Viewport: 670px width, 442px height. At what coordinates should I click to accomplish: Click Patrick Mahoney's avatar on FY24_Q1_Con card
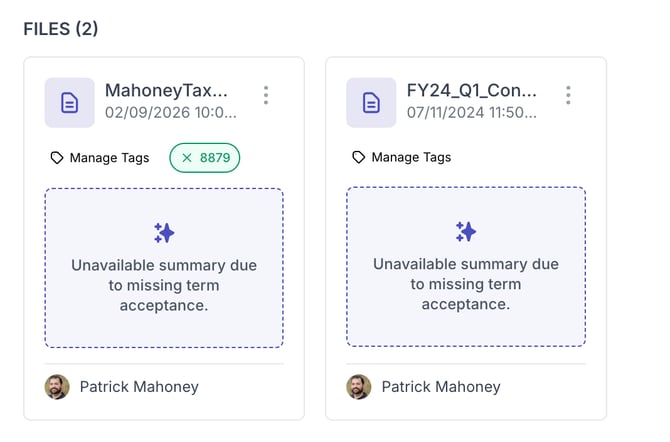(x=359, y=387)
